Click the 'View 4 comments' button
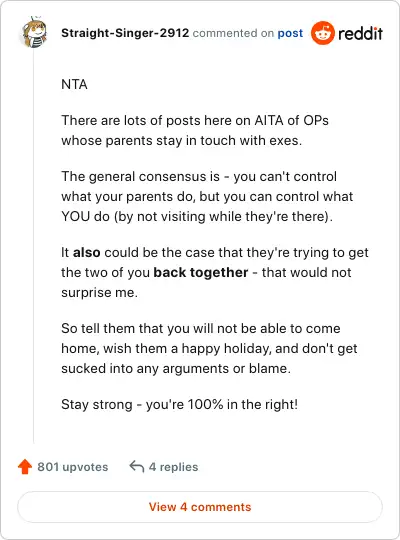Screen dimensions: 400x540 (200, 507)
